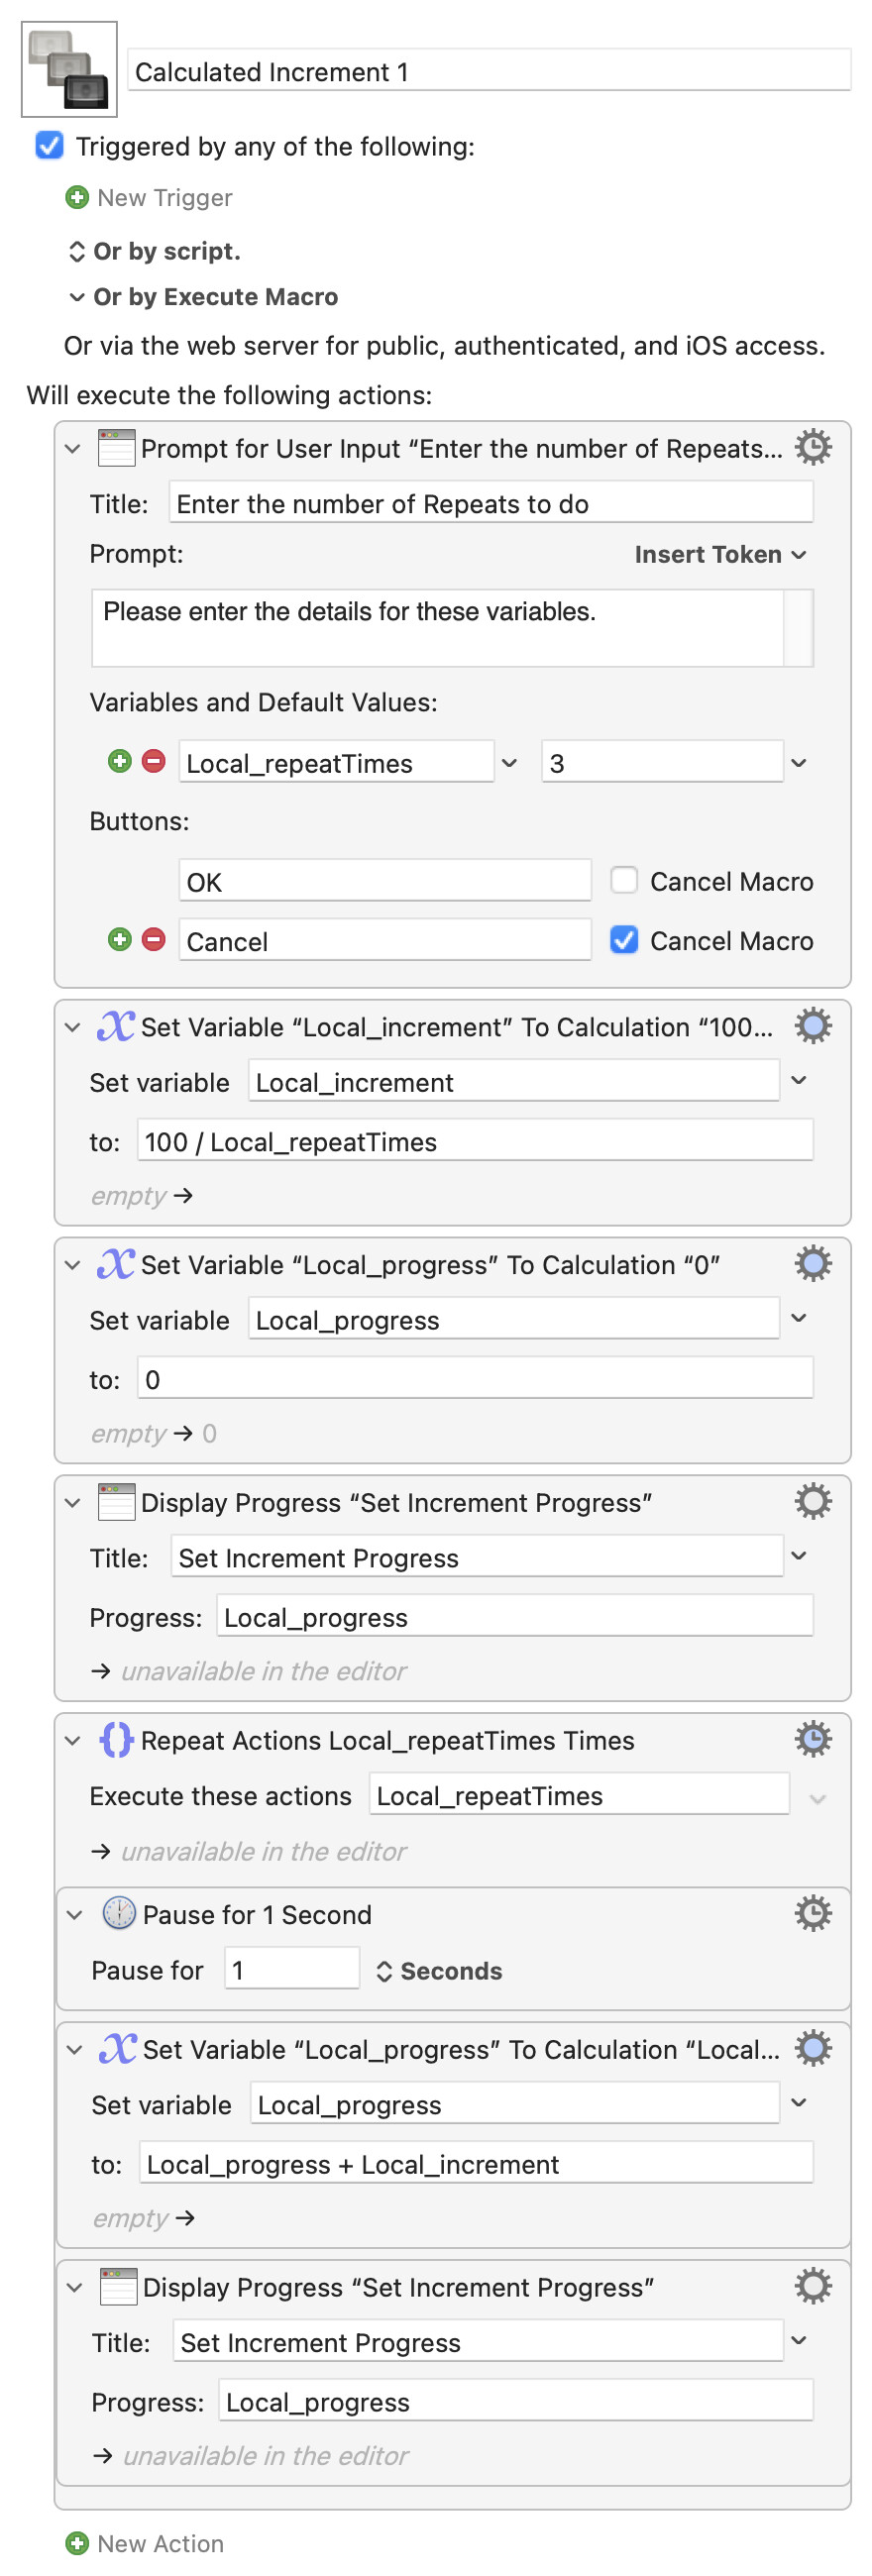Image resolution: width=872 pixels, height=2576 pixels.
Task: Click the New Action plus icon
Action: [x=77, y=2543]
